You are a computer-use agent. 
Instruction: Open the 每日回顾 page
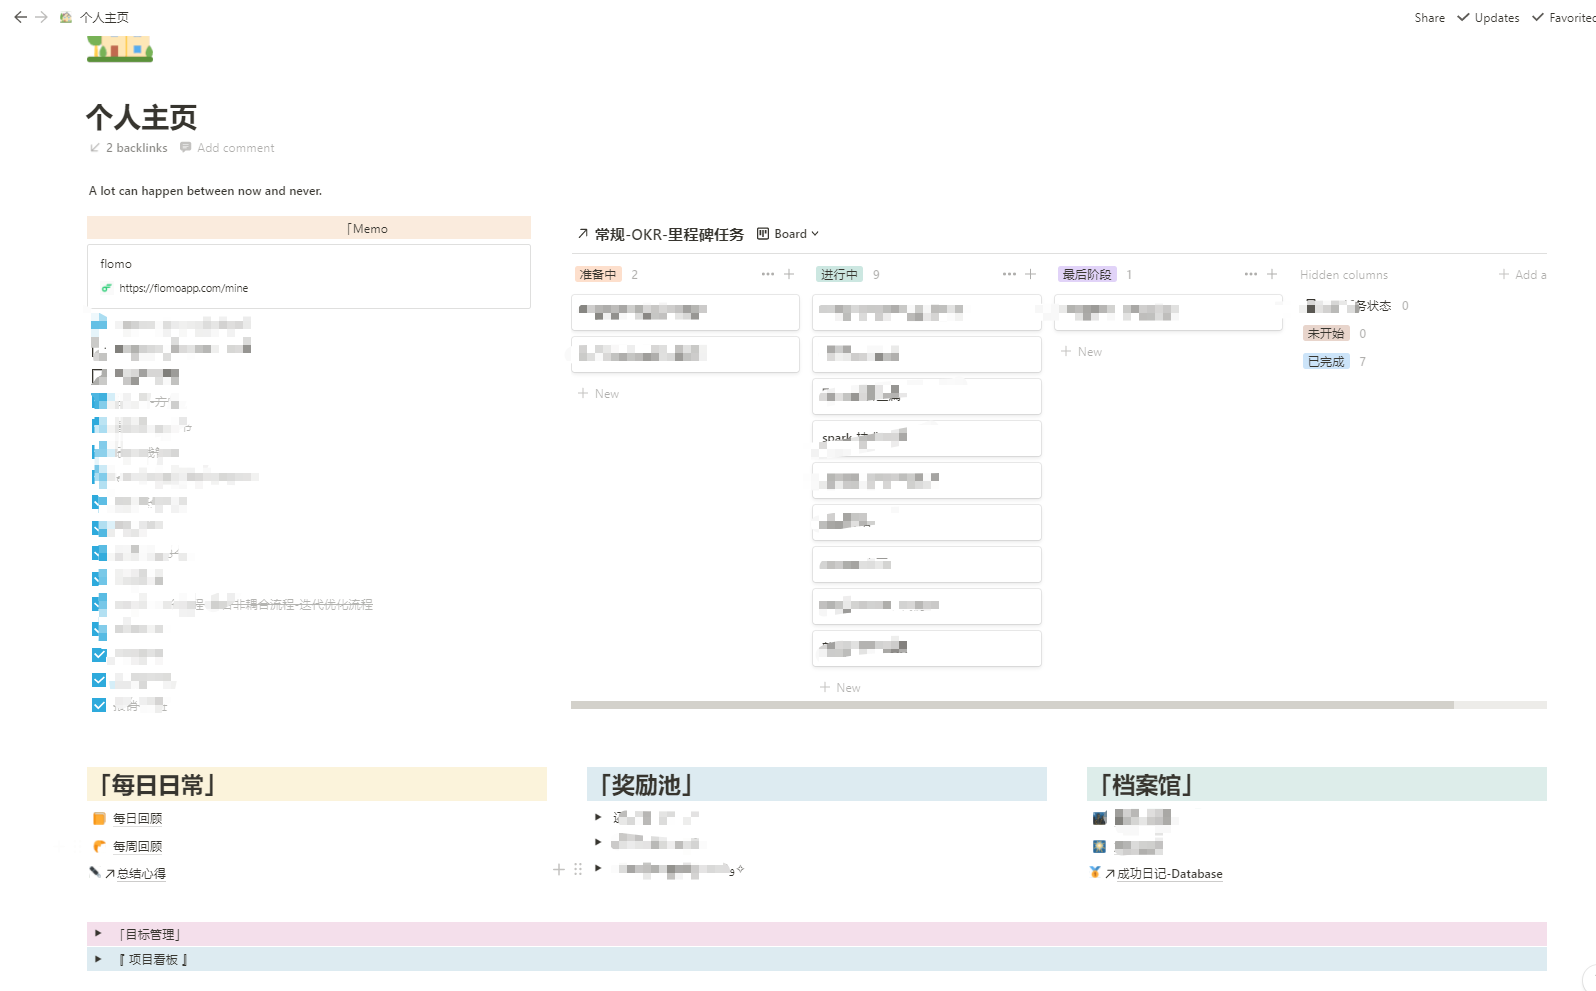[137, 818]
